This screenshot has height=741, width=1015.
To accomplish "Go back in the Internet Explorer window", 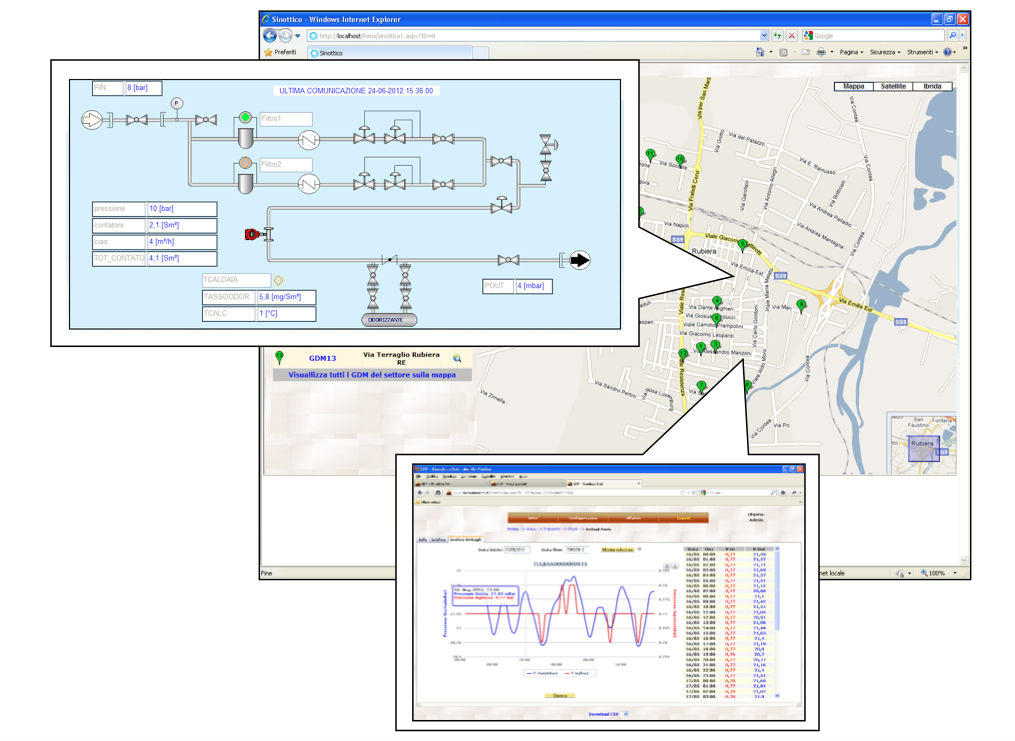I will (x=270, y=36).
